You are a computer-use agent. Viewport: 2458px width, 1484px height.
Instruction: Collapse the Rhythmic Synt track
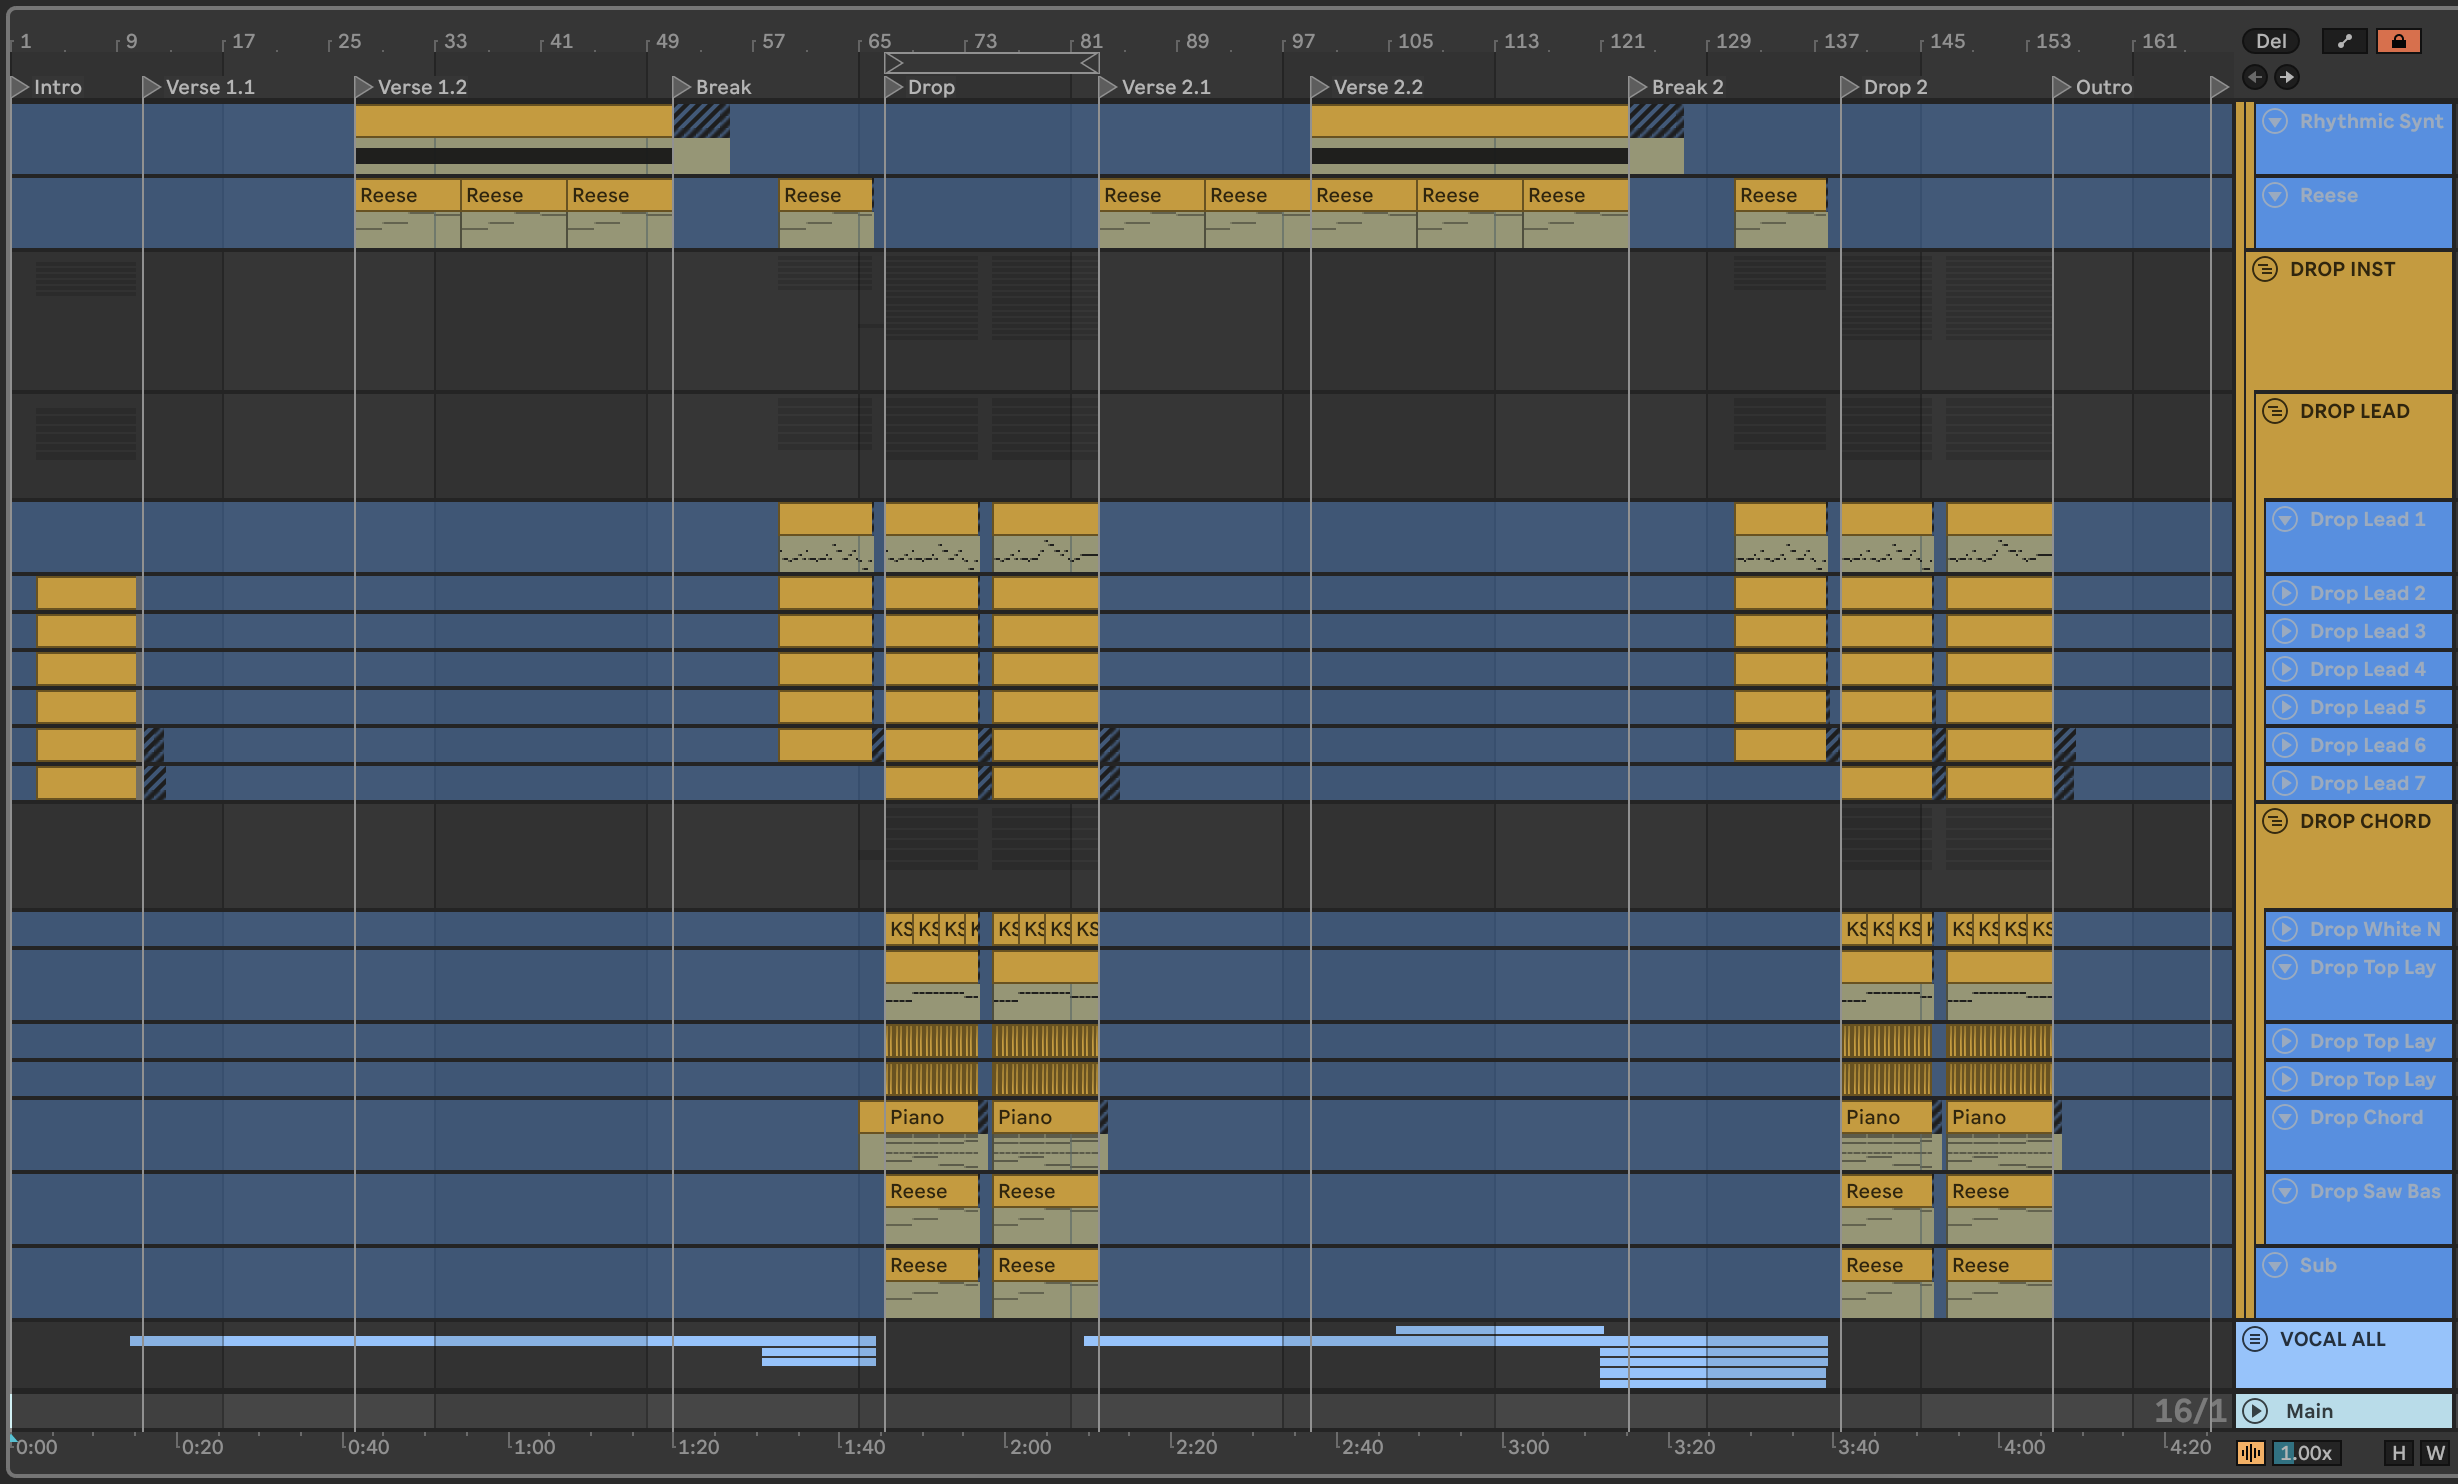point(2274,121)
